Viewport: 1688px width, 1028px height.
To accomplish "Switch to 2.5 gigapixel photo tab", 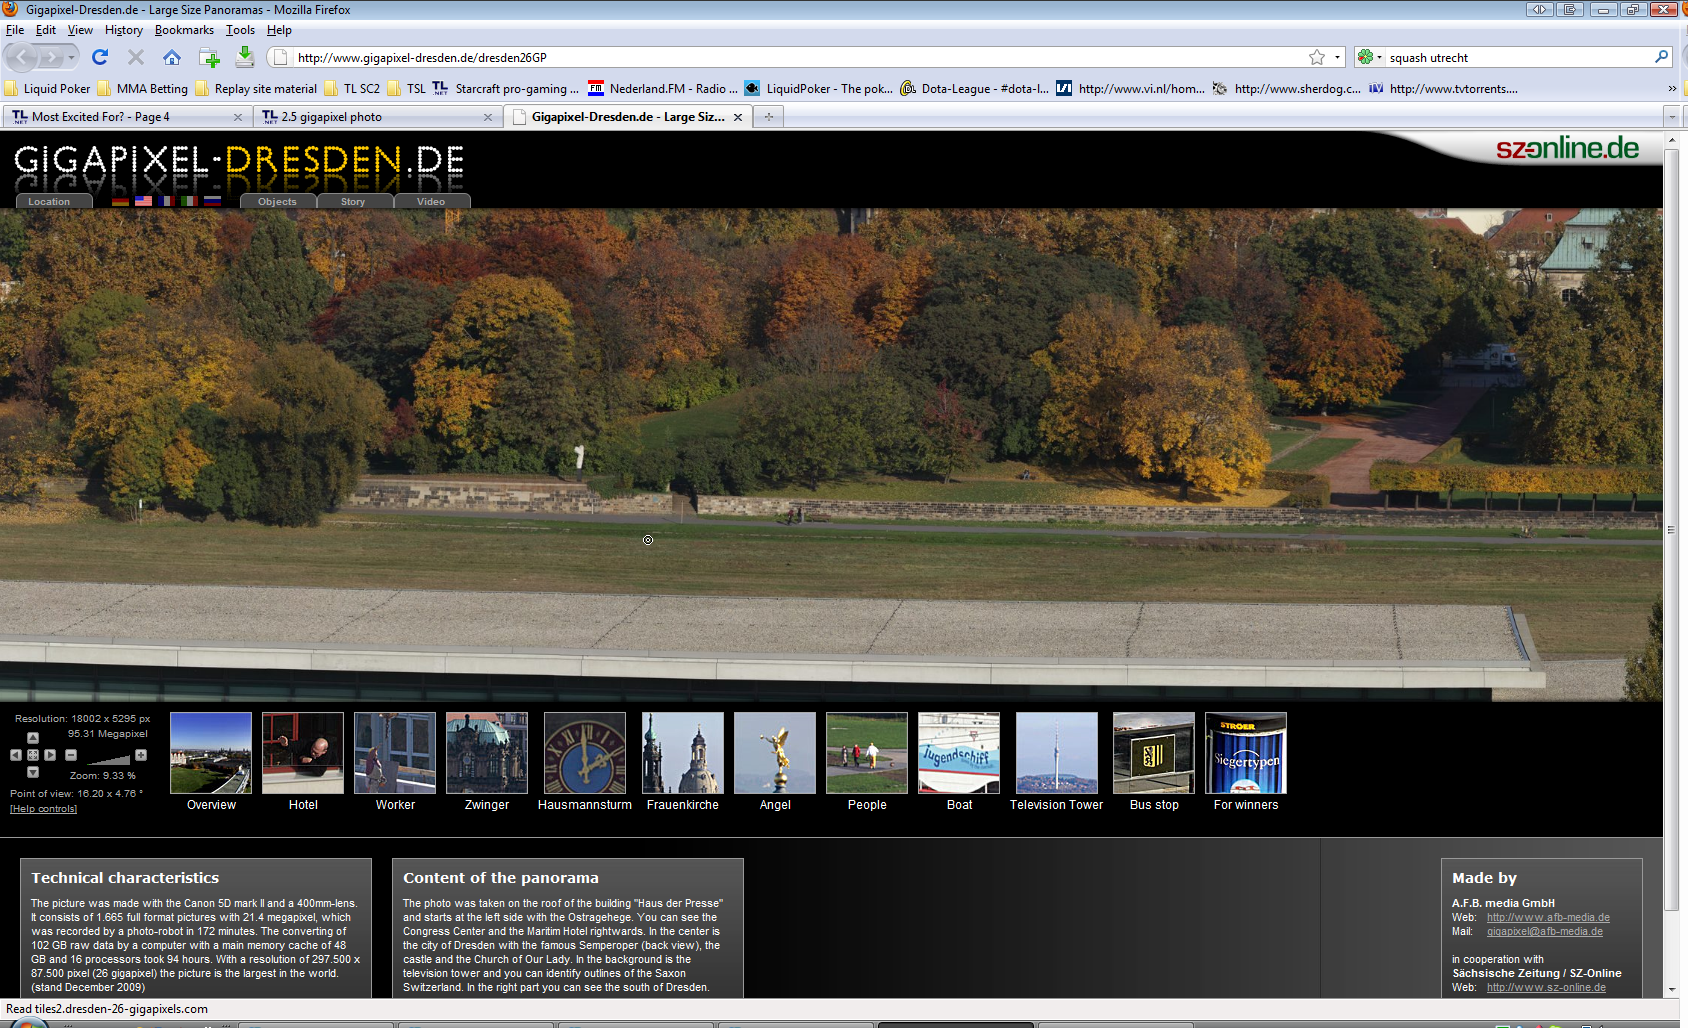I will (378, 117).
